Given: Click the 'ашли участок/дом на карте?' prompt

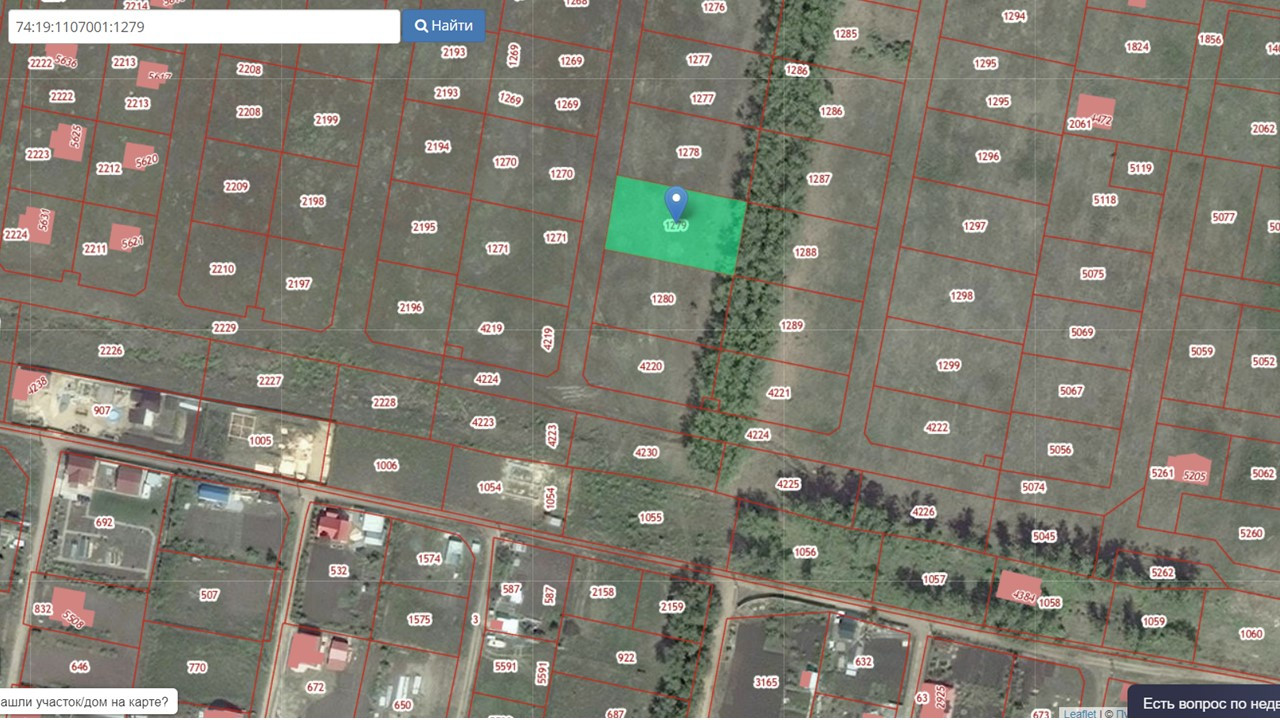Looking at the screenshot, I should pyautogui.click(x=89, y=702).
